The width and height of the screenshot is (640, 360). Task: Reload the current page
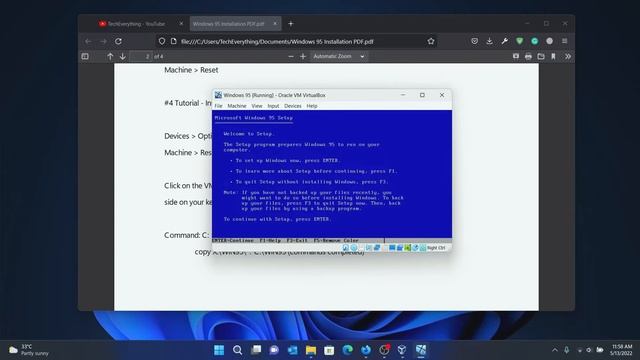[118, 41]
